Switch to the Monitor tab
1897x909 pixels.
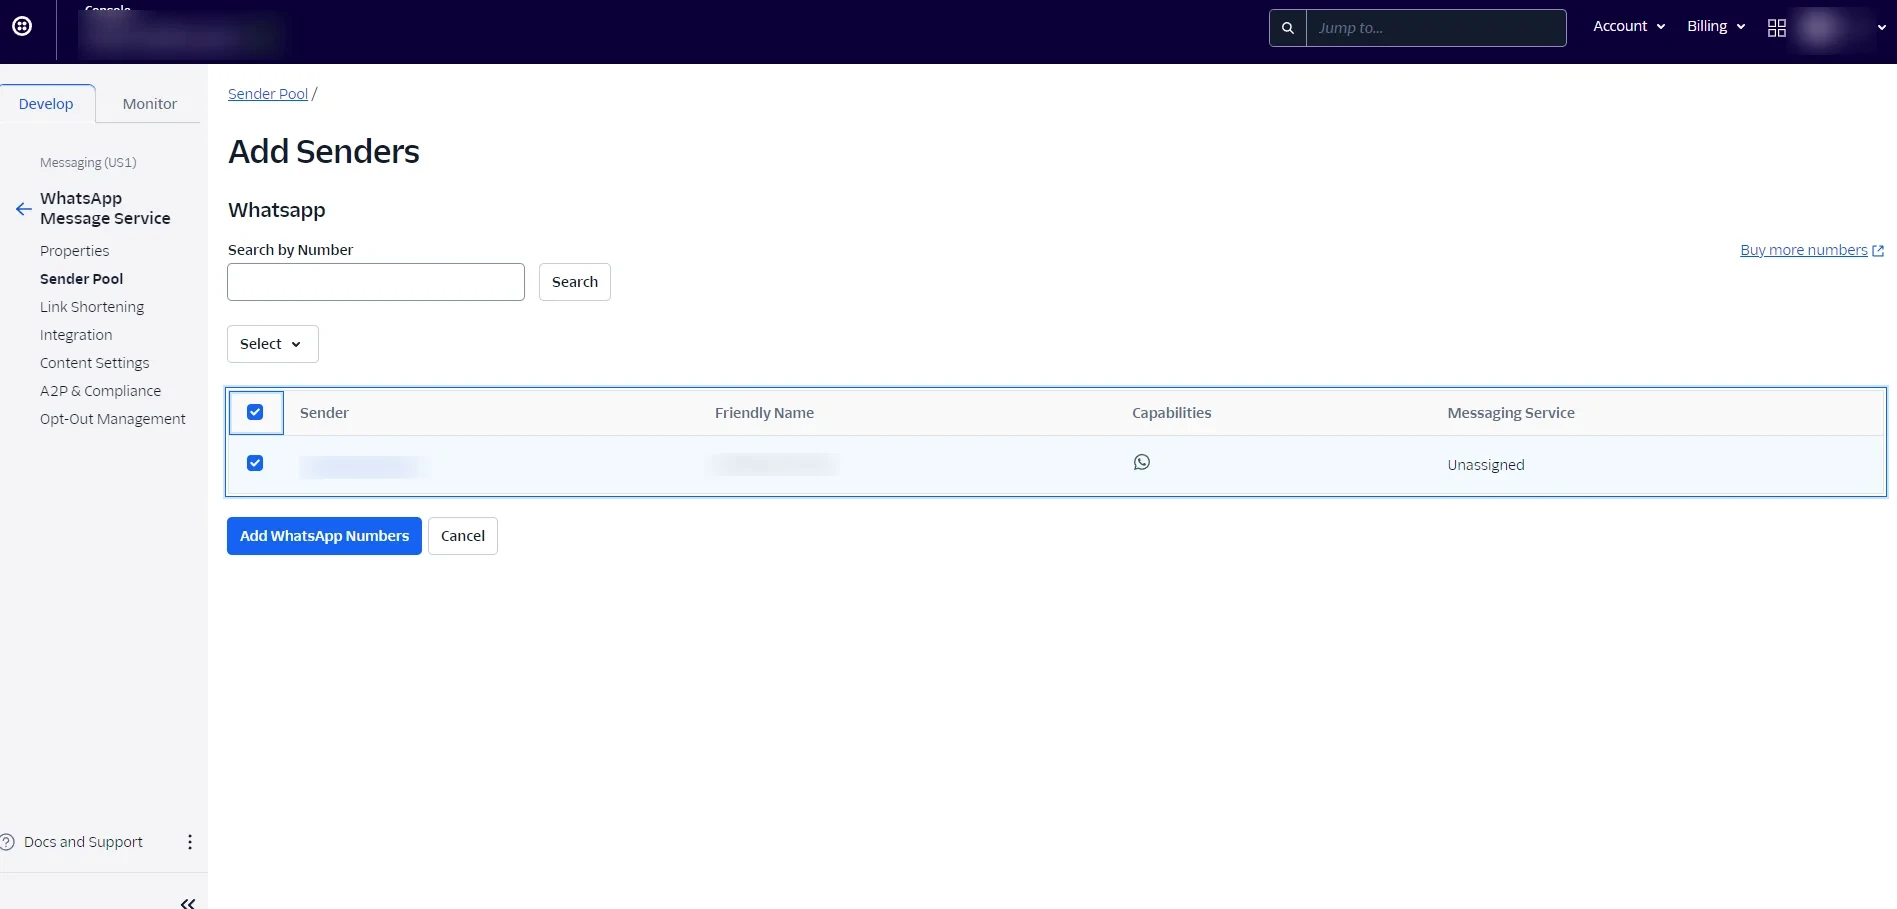coord(150,104)
